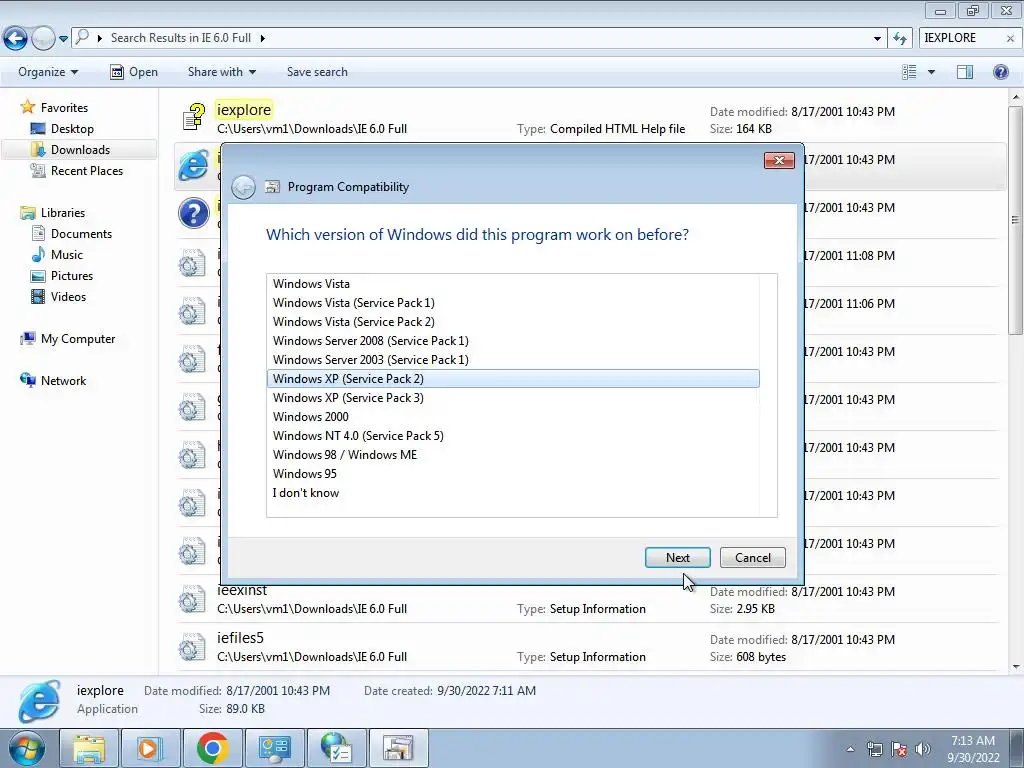Open Control Panel taskbar item
This screenshot has height=768, width=1024.
pyautogui.click(x=273, y=748)
